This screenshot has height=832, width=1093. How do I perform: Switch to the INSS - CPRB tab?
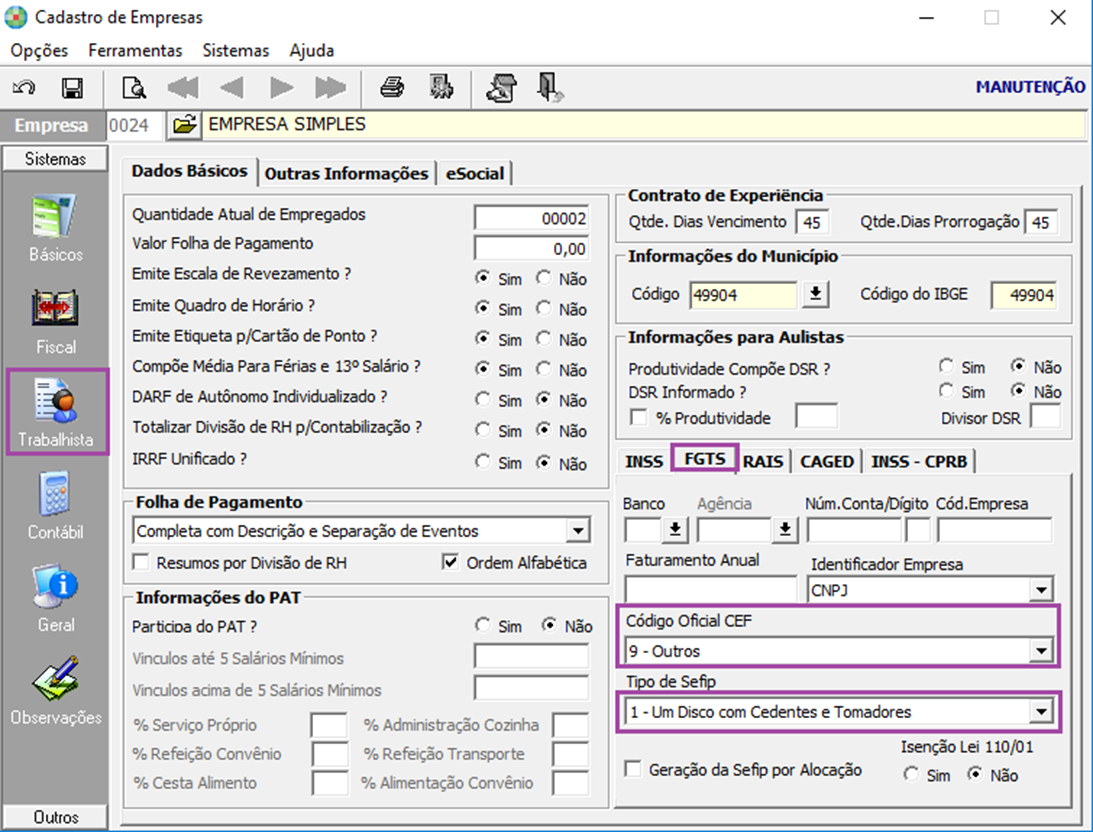click(x=919, y=461)
